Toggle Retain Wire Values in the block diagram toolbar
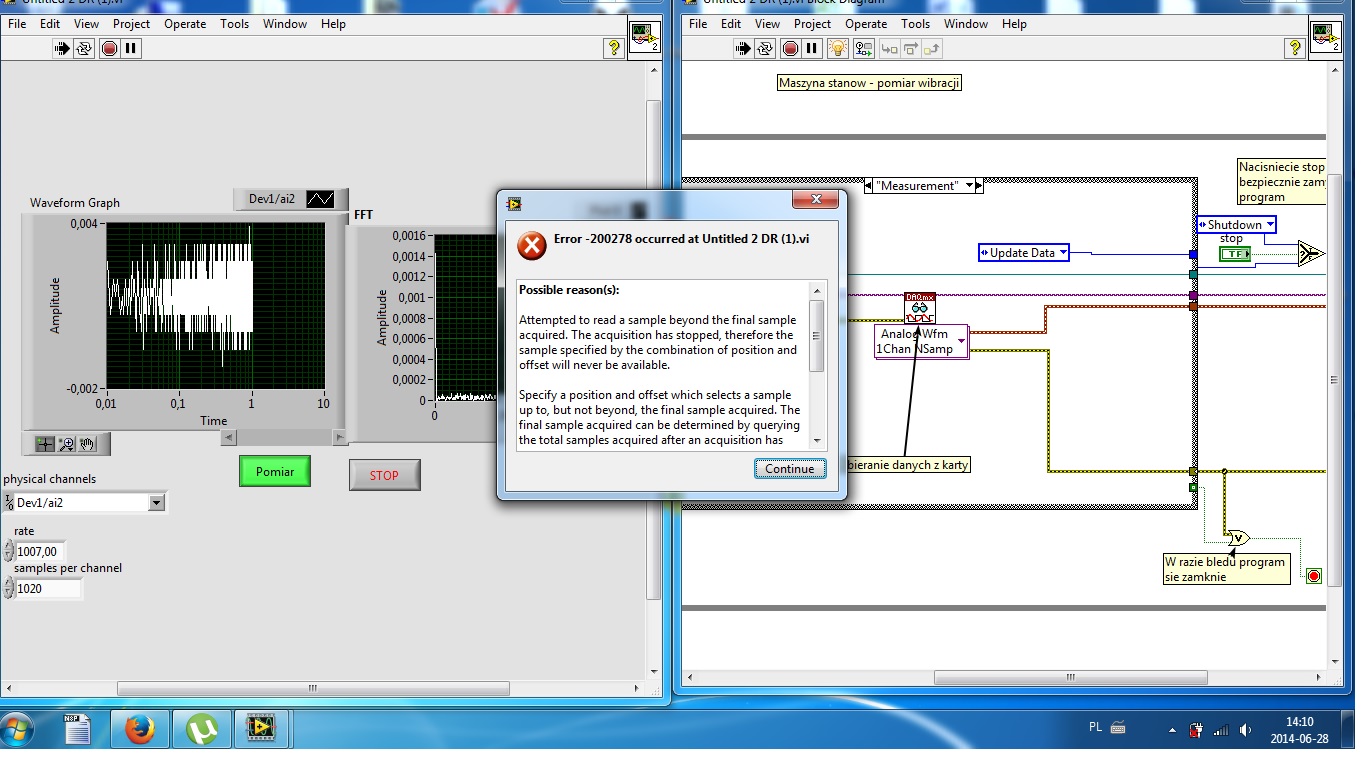This screenshot has height=768, width=1366. (x=863, y=47)
